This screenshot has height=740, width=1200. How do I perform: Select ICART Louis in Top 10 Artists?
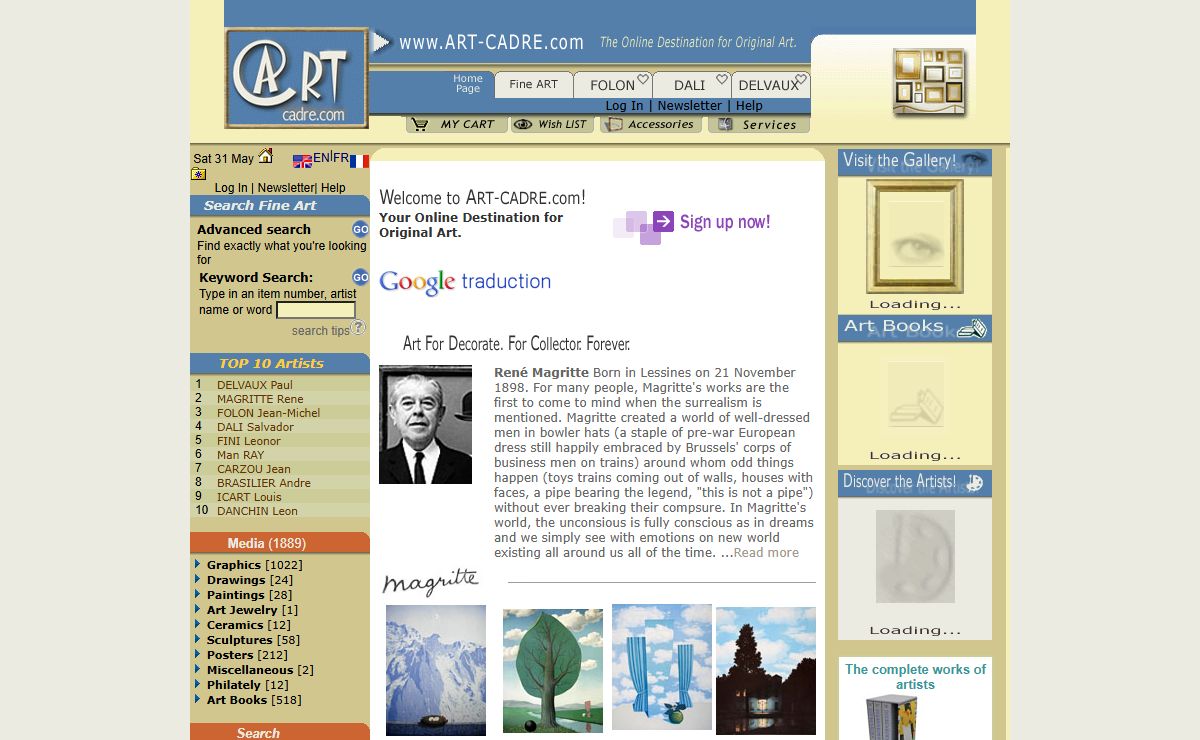point(249,497)
